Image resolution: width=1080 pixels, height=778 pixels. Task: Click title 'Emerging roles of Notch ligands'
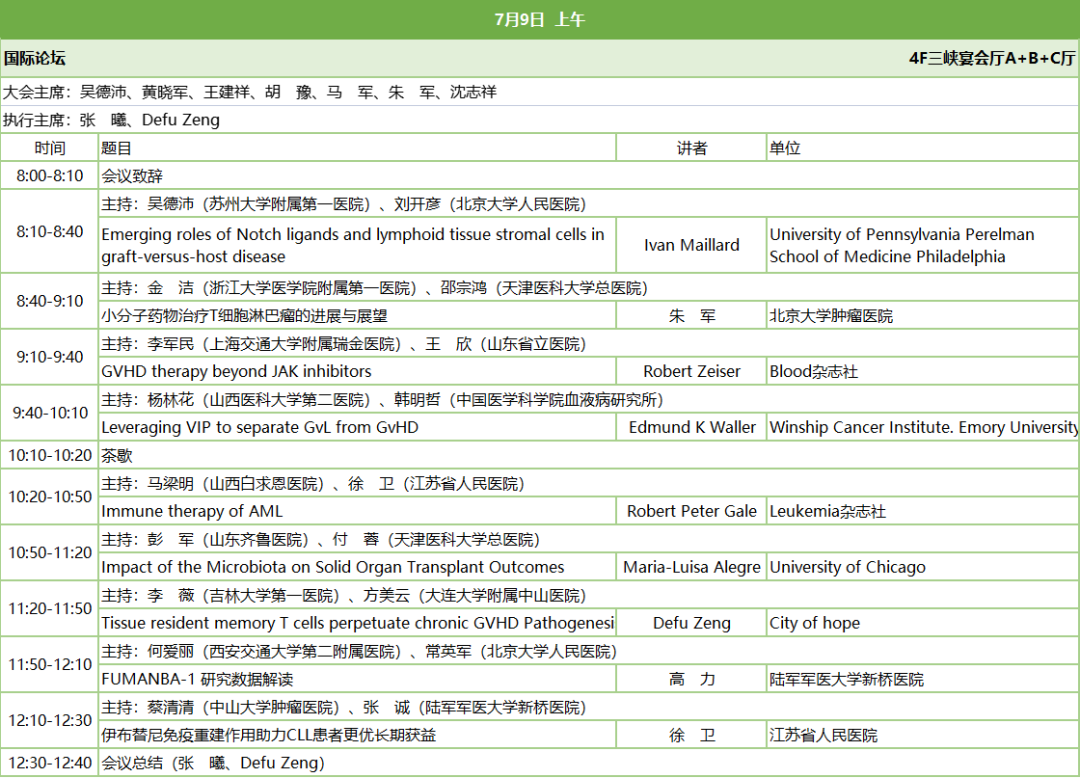[x=357, y=245]
